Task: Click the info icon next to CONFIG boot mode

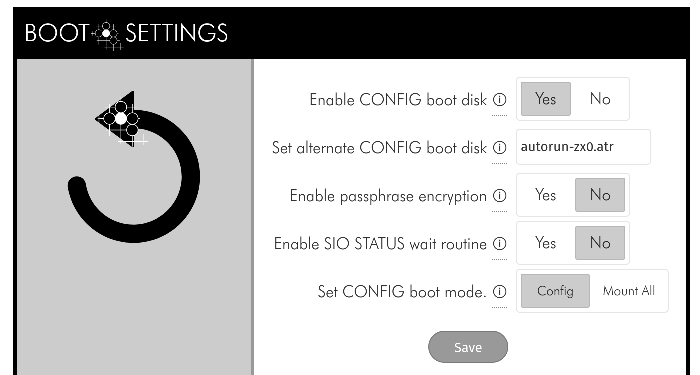Action: tap(500, 292)
